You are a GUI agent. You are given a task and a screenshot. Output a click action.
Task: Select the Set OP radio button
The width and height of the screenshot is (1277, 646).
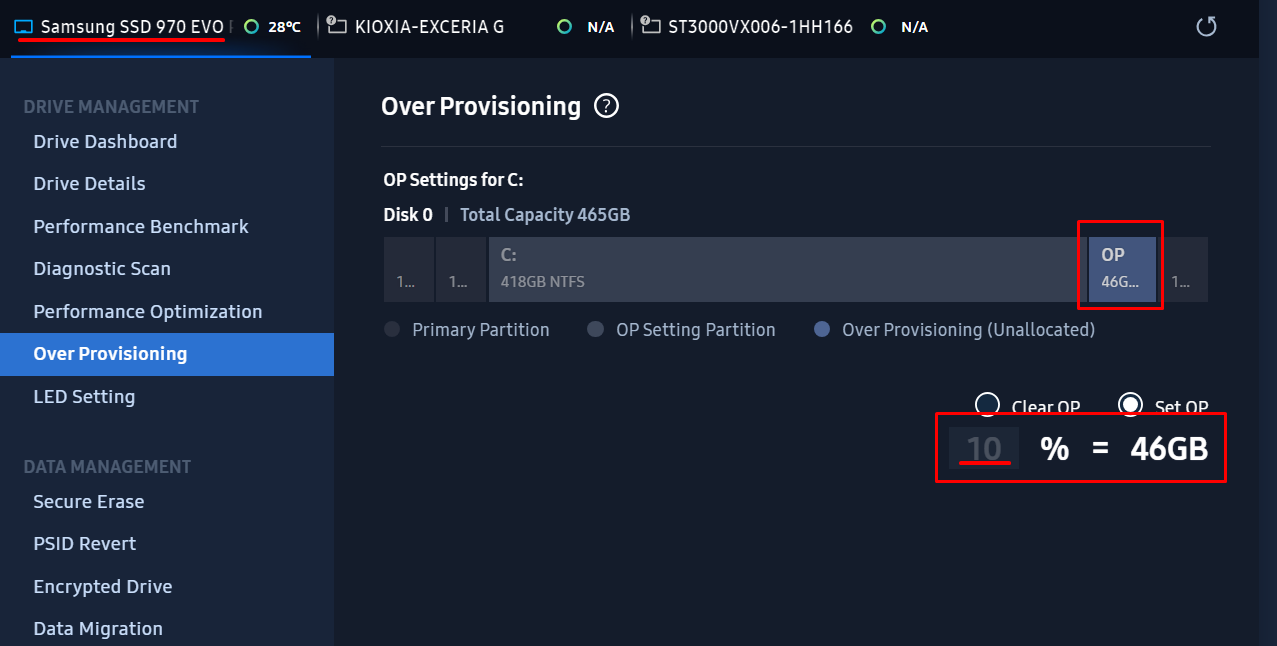click(x=1130, y=405)
